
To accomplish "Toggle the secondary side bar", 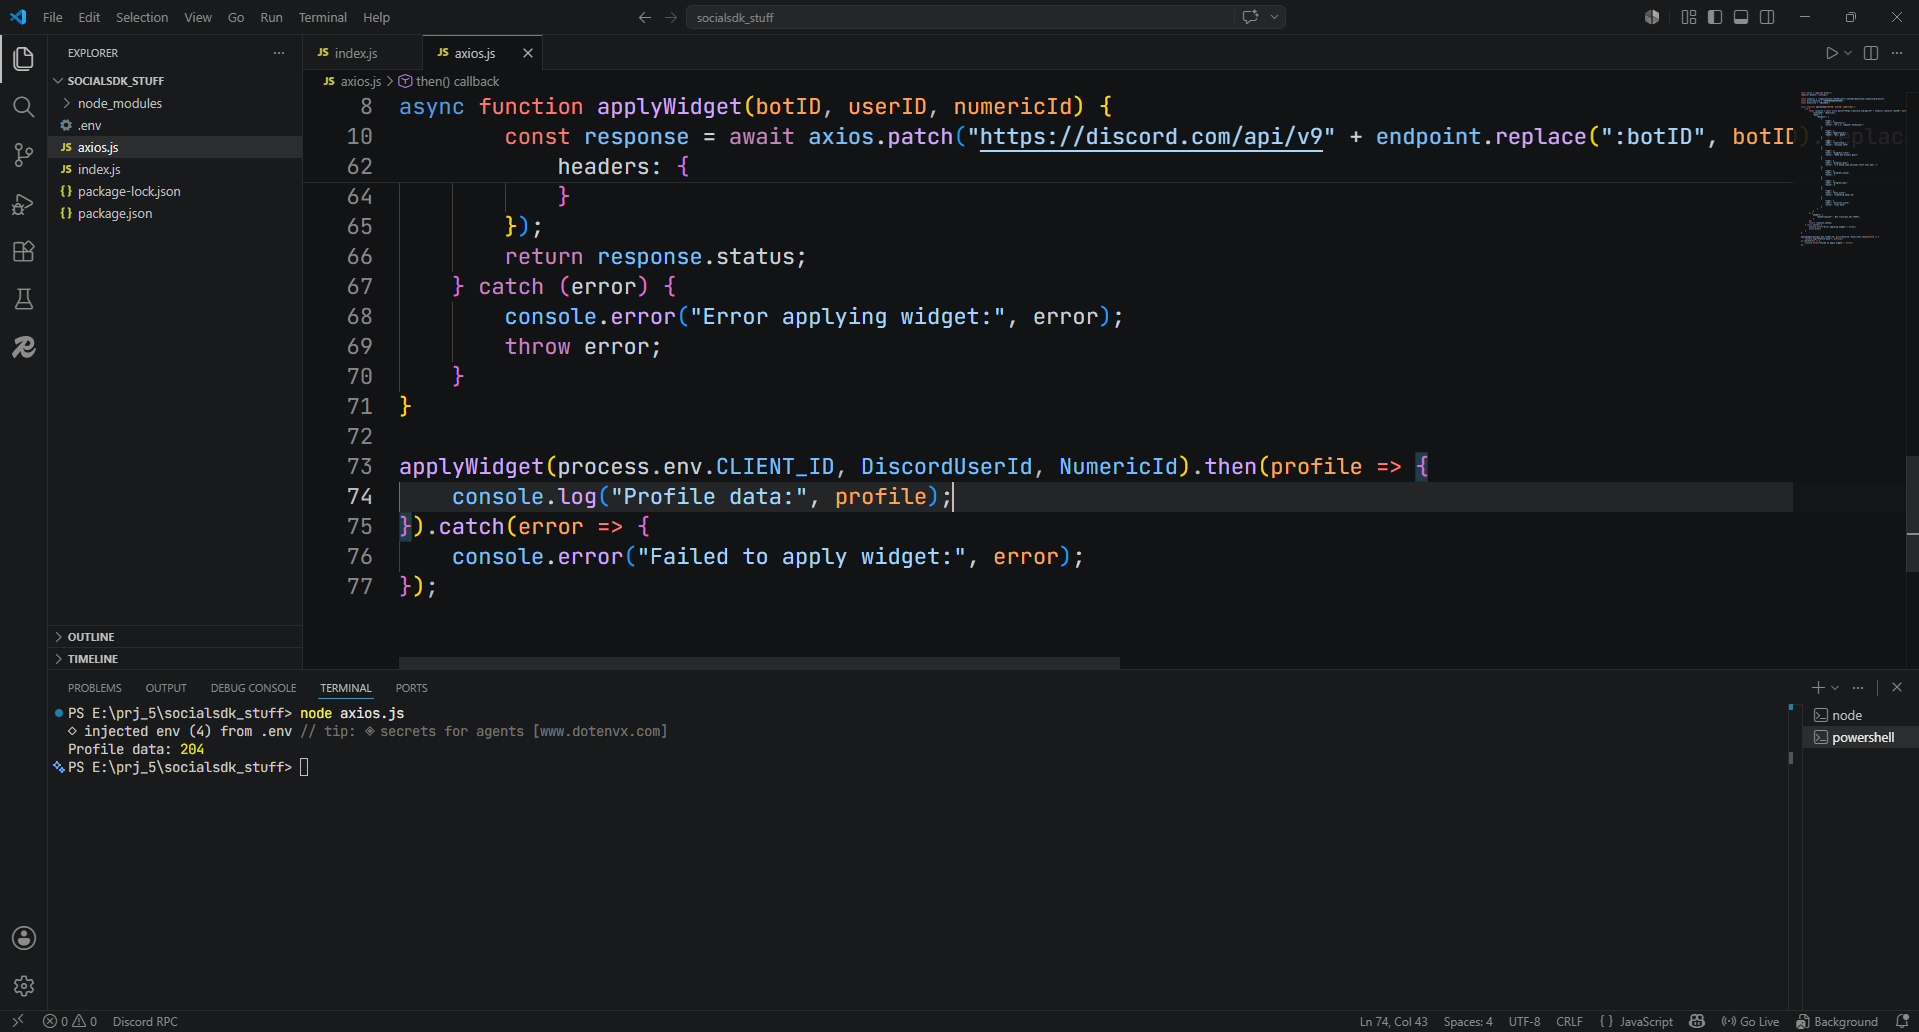I will click(1767, 17).
